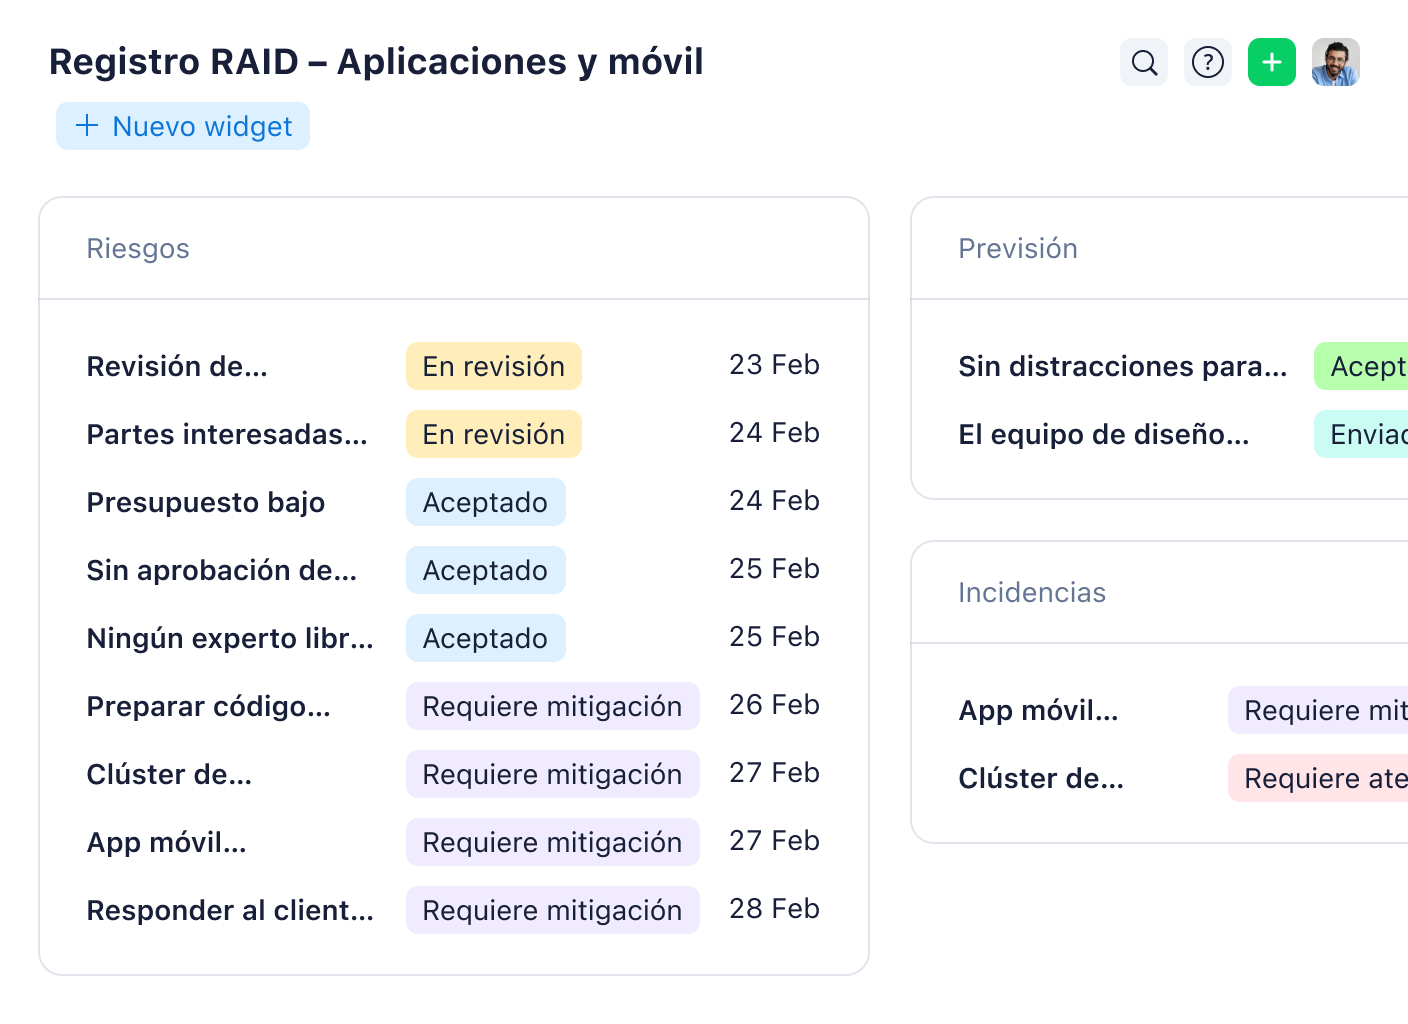This screenshot has width=1408, height=1024.
Task: Click the Registro RAID dashboard title
Action: coord(377,62)
